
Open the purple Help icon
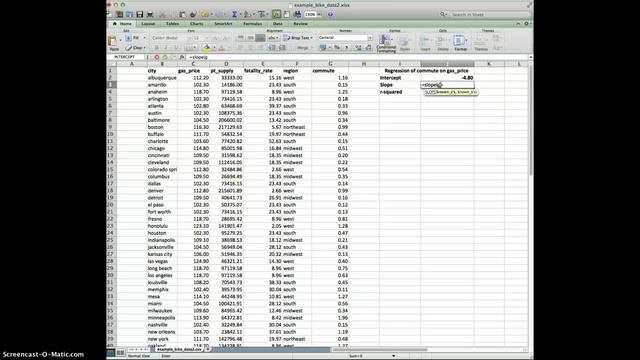point(330,14)
